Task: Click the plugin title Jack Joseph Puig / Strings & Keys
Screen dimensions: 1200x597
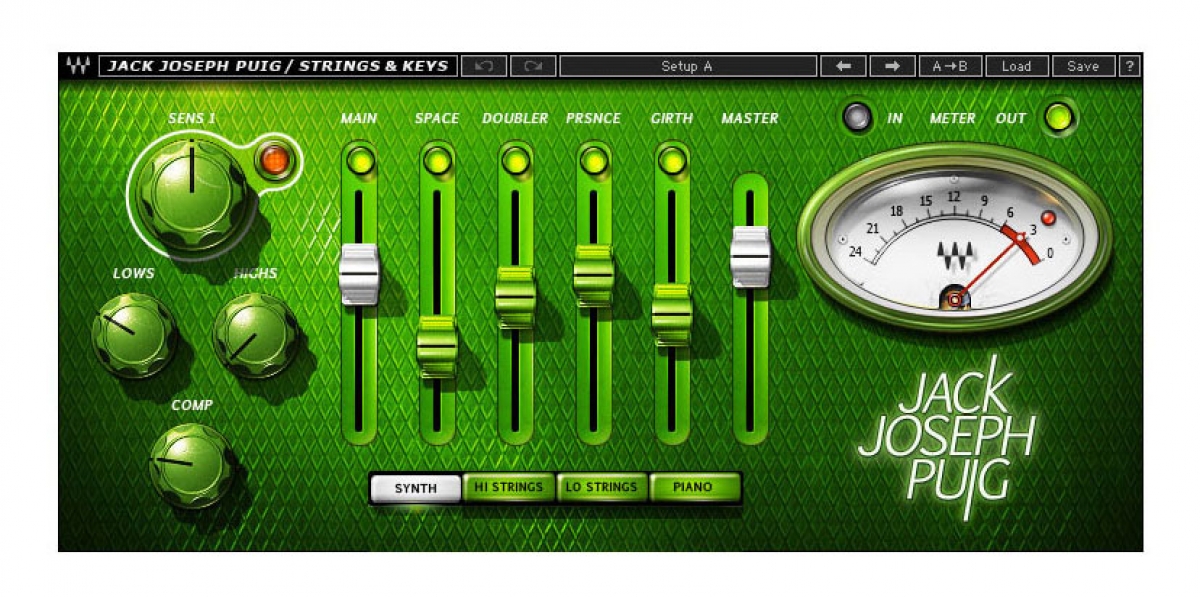Action: click(277, 67)
